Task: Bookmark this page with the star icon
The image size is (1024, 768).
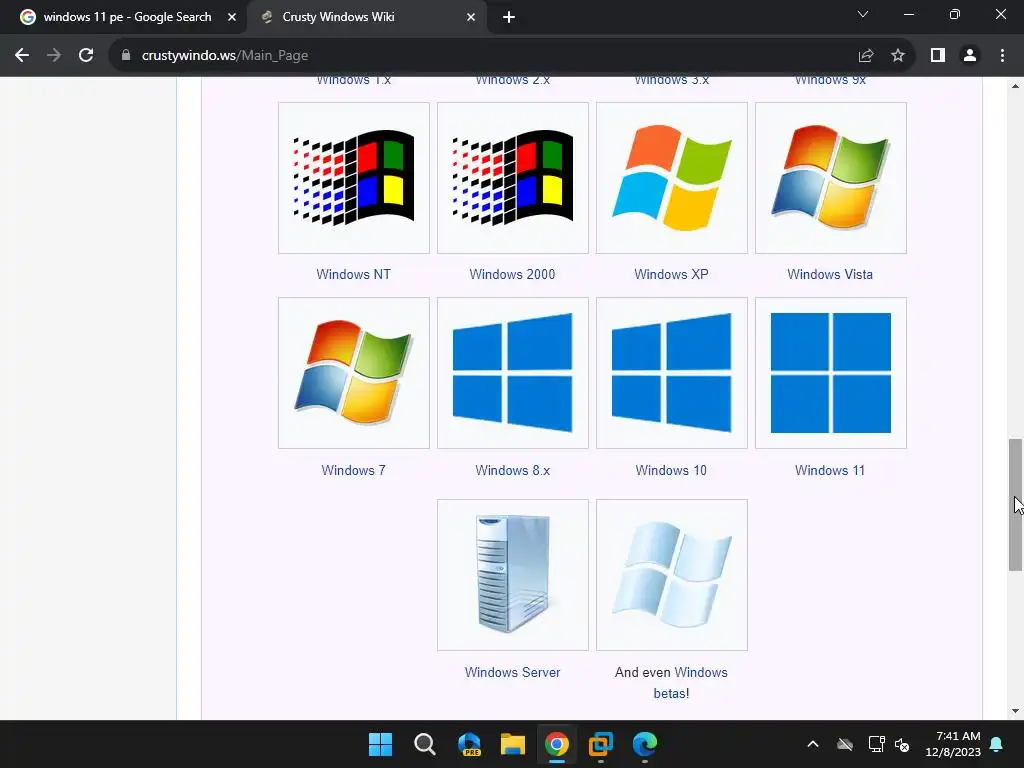Action: click(x=898, y=56)
